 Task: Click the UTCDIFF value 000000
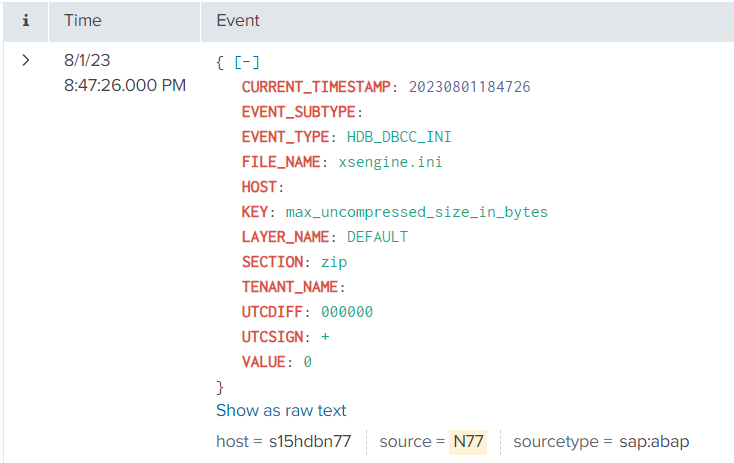[x=347, y=312]
